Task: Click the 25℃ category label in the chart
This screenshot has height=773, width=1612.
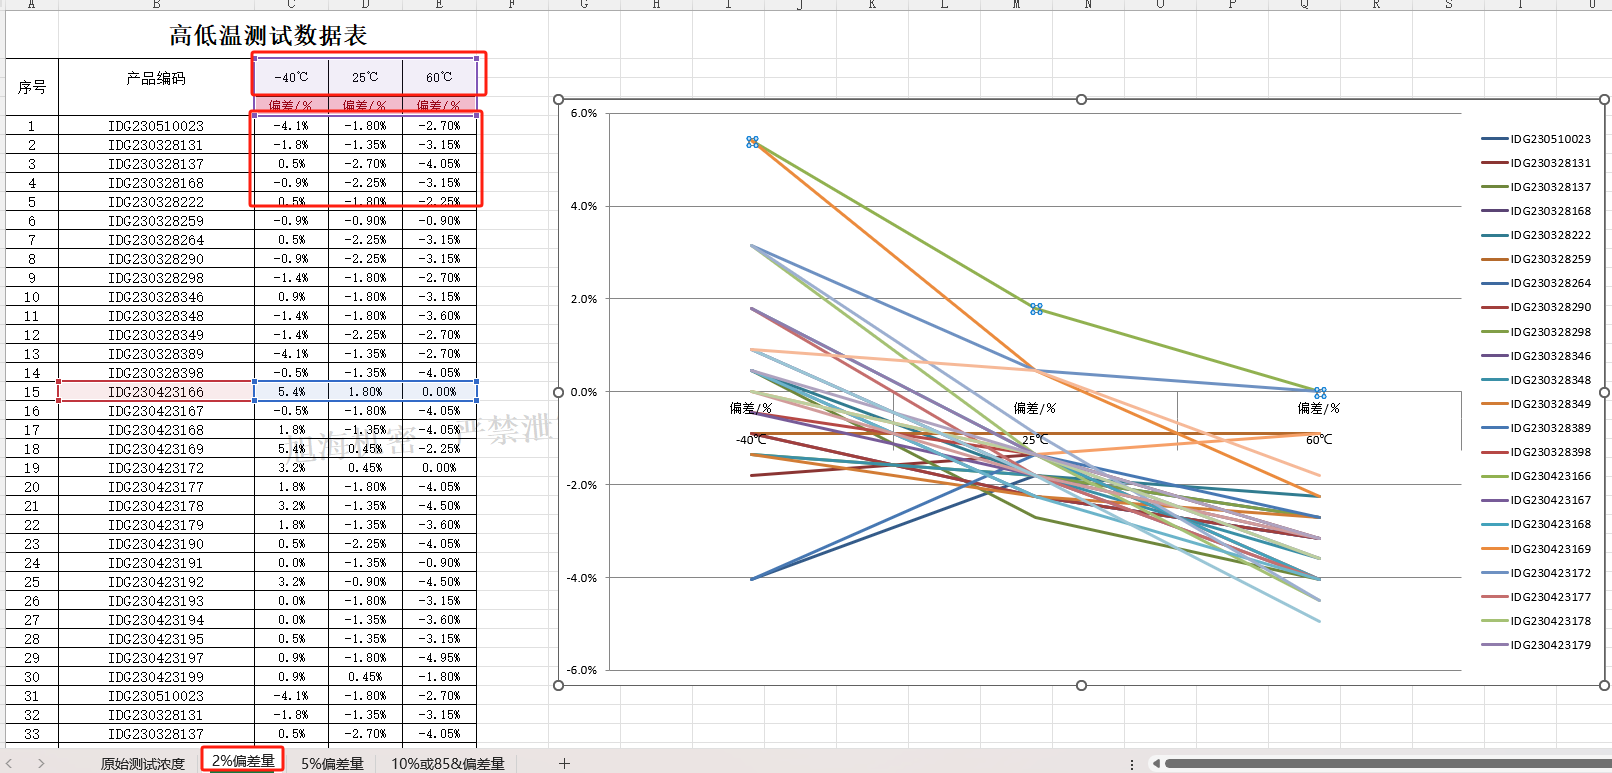Action: (1035, 440)
